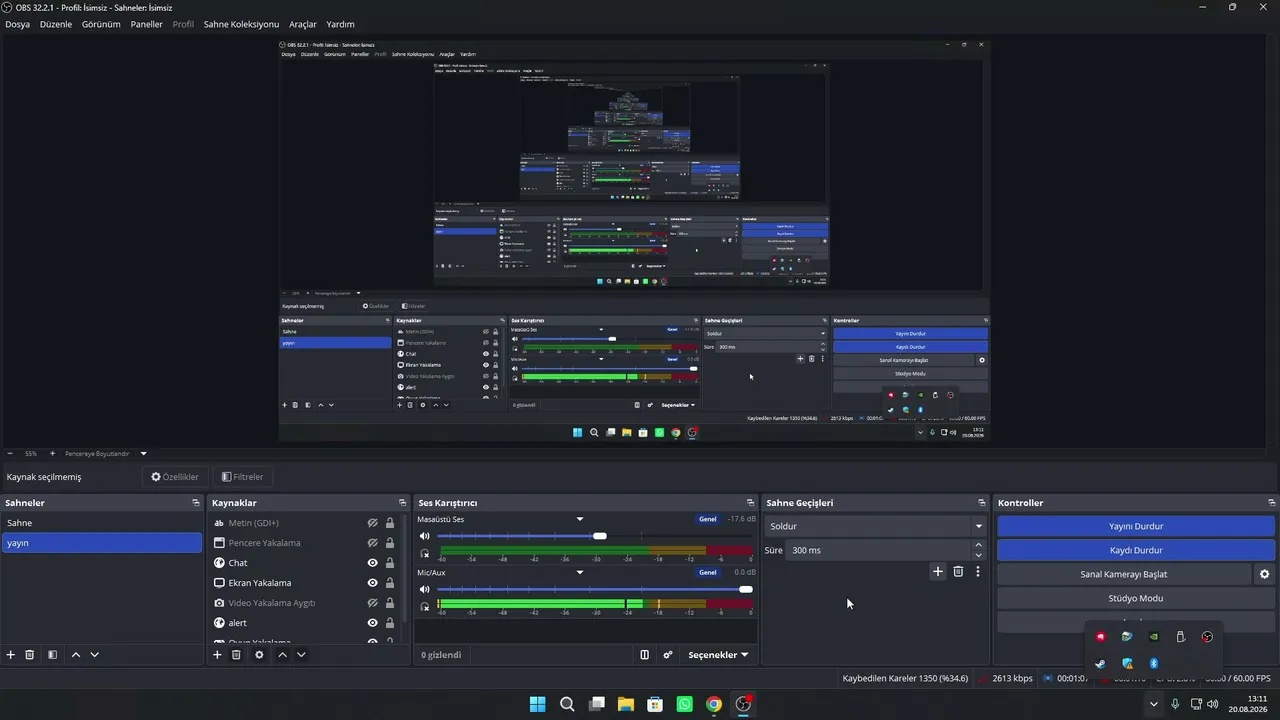Start virtual camera Sanal Kamerayı Başlat
The height and width of the screenshot is (720, 1280).
point(1124,574)
